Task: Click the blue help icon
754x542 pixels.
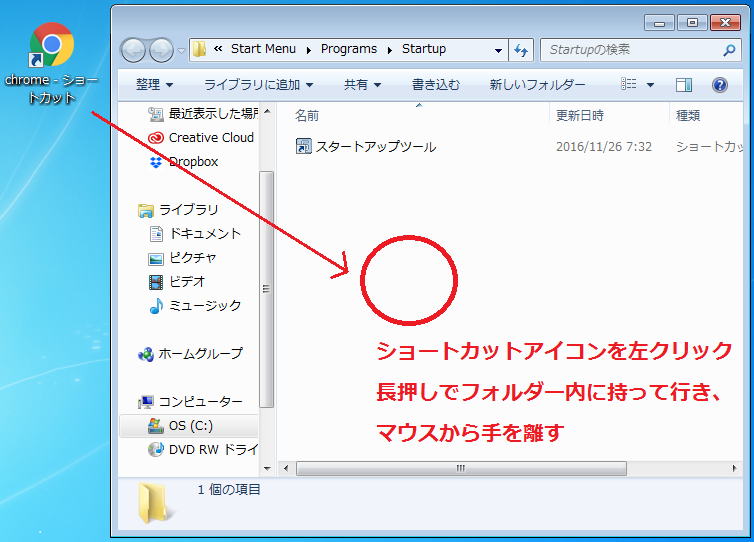Action: 719,85
